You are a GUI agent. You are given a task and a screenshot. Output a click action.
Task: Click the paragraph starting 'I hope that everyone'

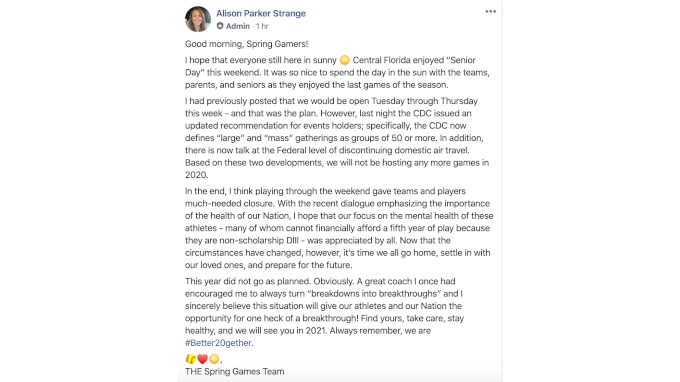pyautogui.click(x=337, y=72)
